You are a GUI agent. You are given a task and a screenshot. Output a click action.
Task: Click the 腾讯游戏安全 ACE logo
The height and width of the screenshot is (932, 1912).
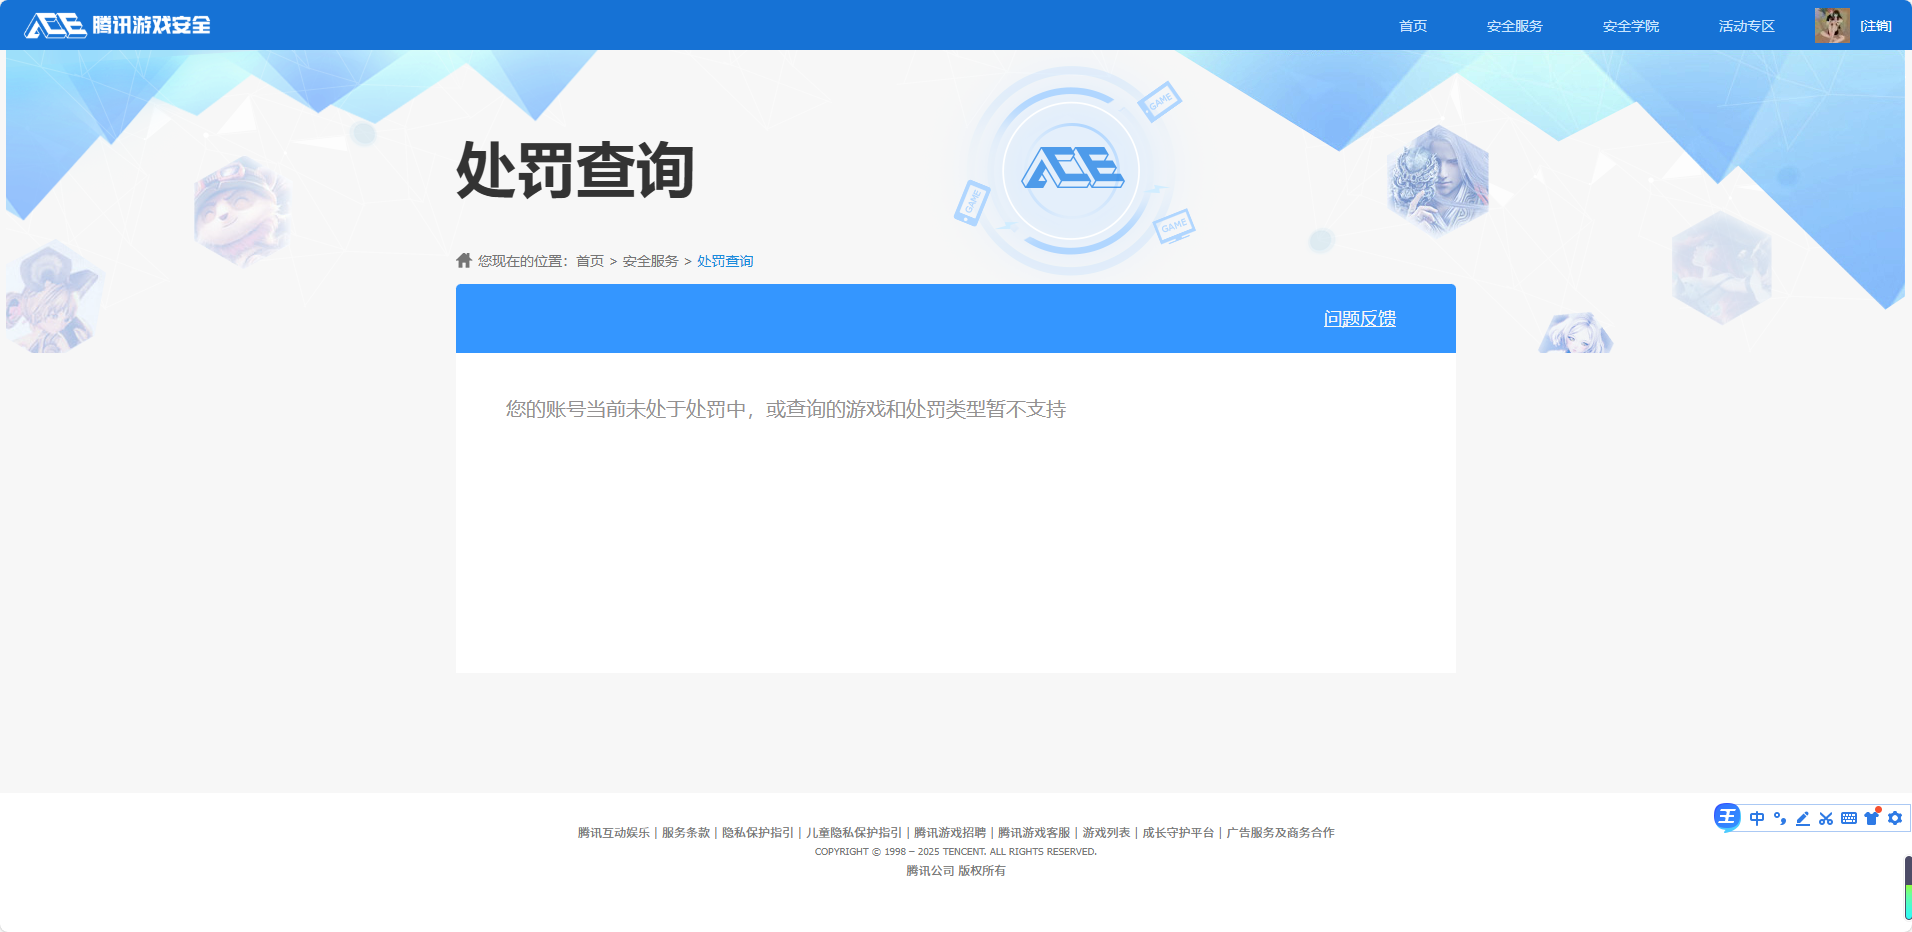click(115, 25)
